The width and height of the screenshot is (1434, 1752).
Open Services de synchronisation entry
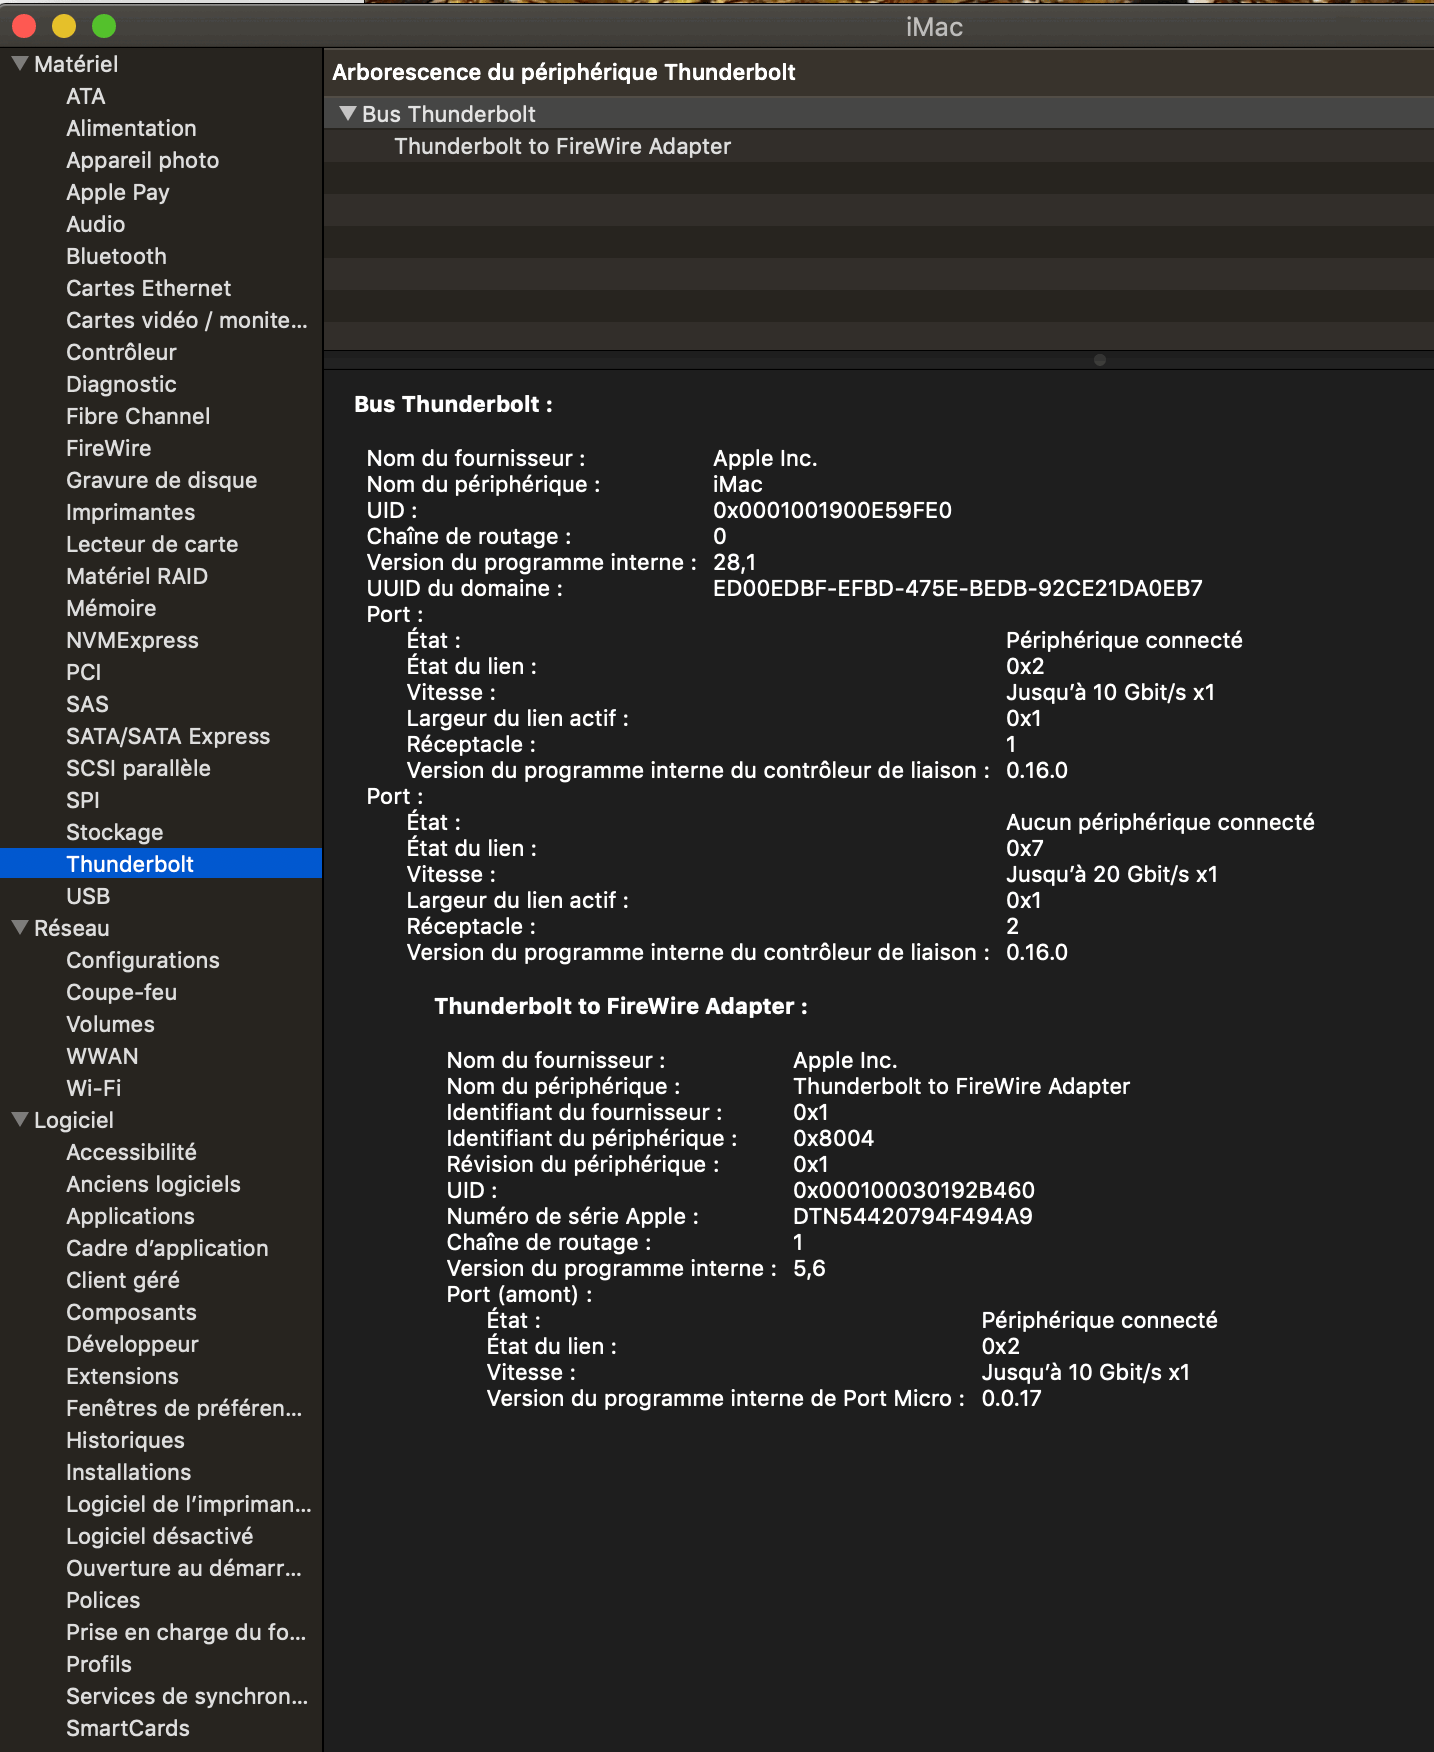(187, 1696)
